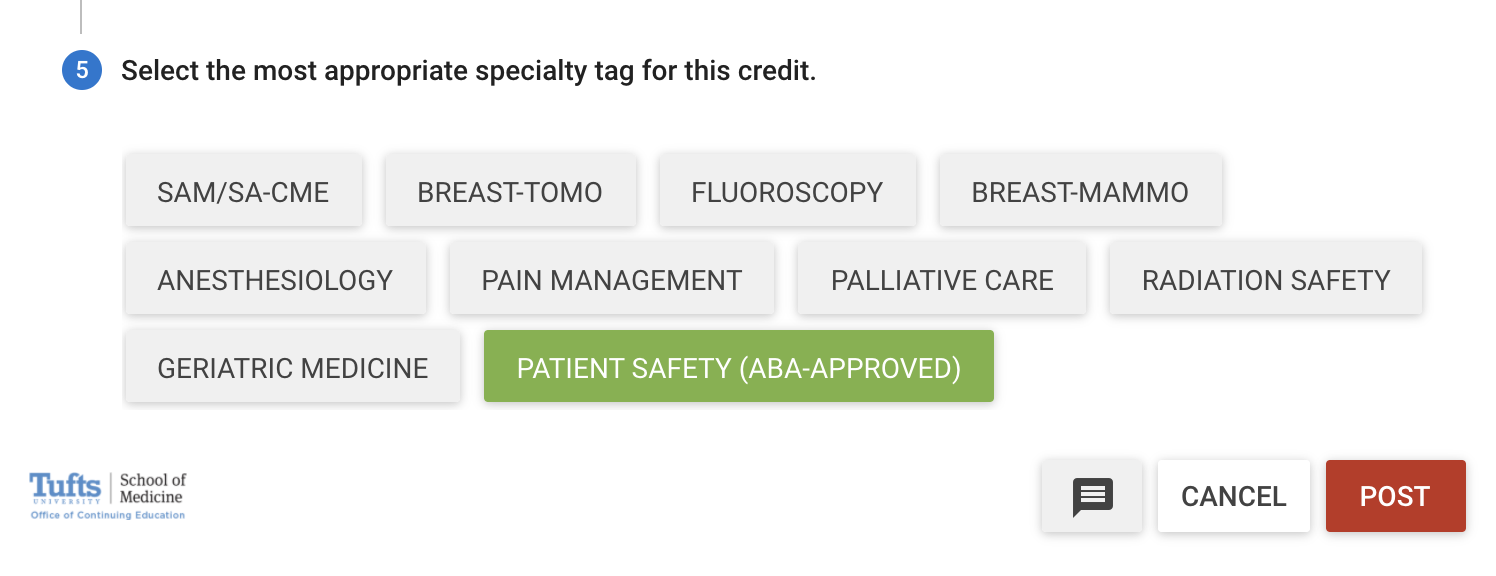Choose the PAIN MANAGEMENT tag
Image resolution: width=1496 pixels, height=576 pixels.
coord(612,279)
